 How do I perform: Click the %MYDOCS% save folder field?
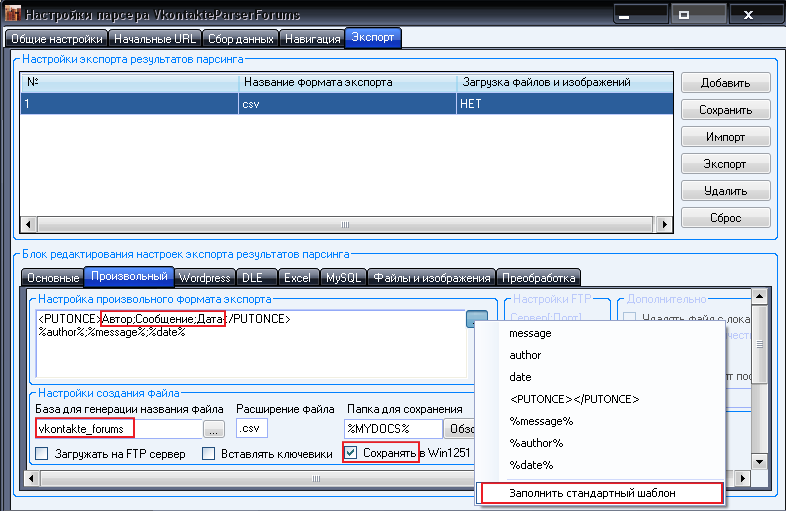click(394, 429)
